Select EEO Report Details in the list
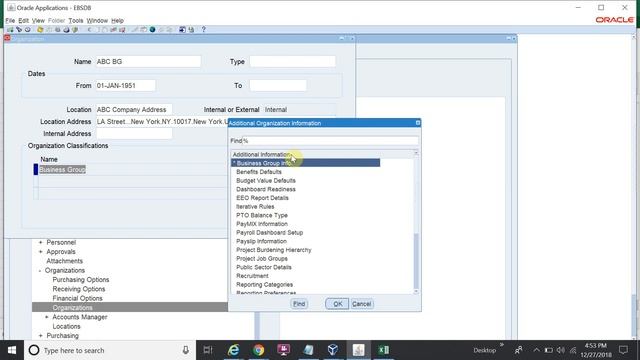The image size is (640, 360). click(262, 198)
